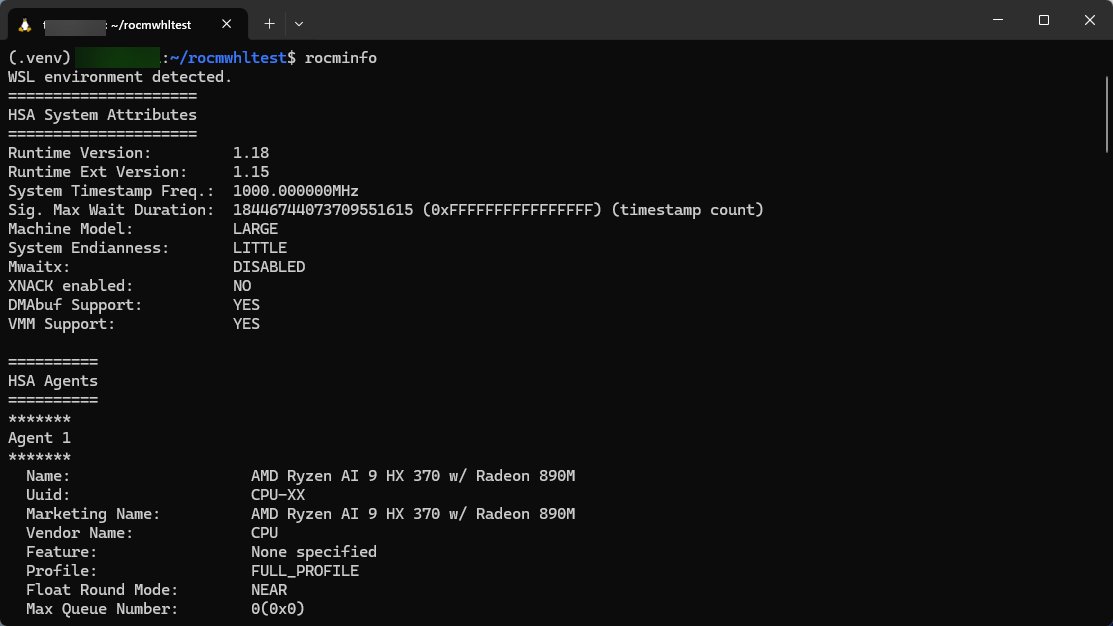Click the "(timestamp count)" text

pos(687,210)
